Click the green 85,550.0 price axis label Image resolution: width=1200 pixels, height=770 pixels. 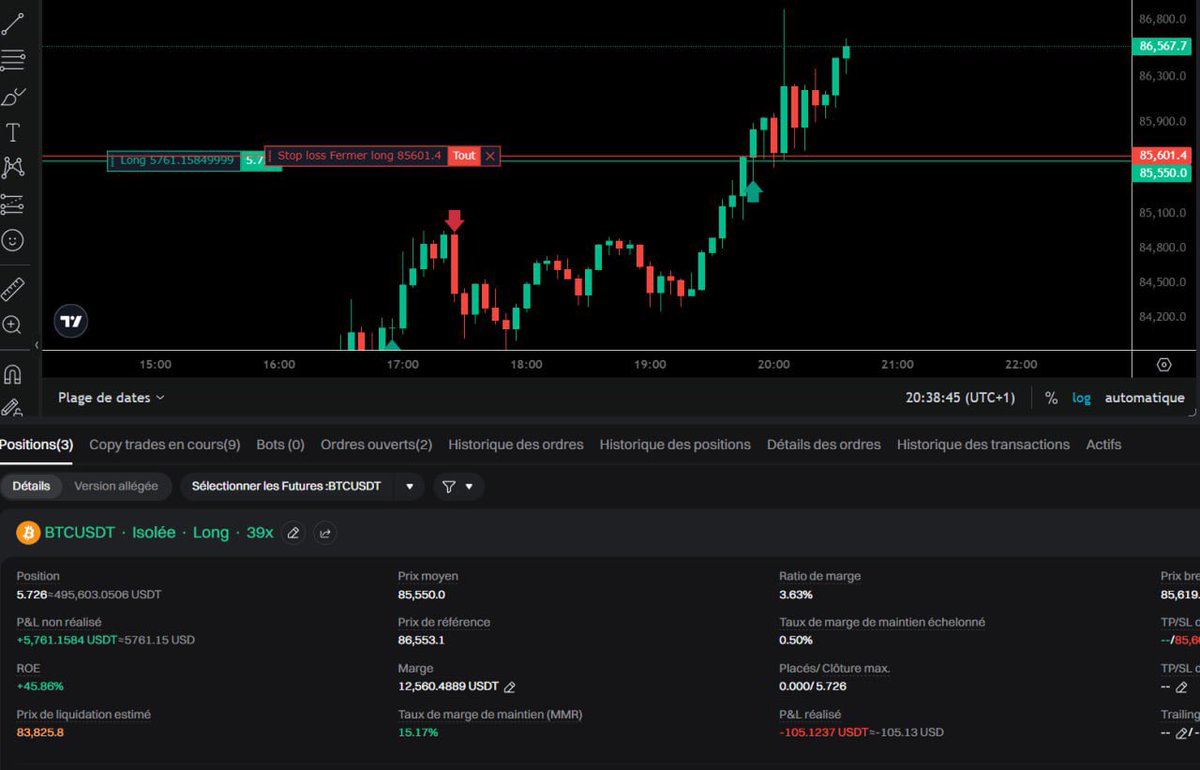1163,173
